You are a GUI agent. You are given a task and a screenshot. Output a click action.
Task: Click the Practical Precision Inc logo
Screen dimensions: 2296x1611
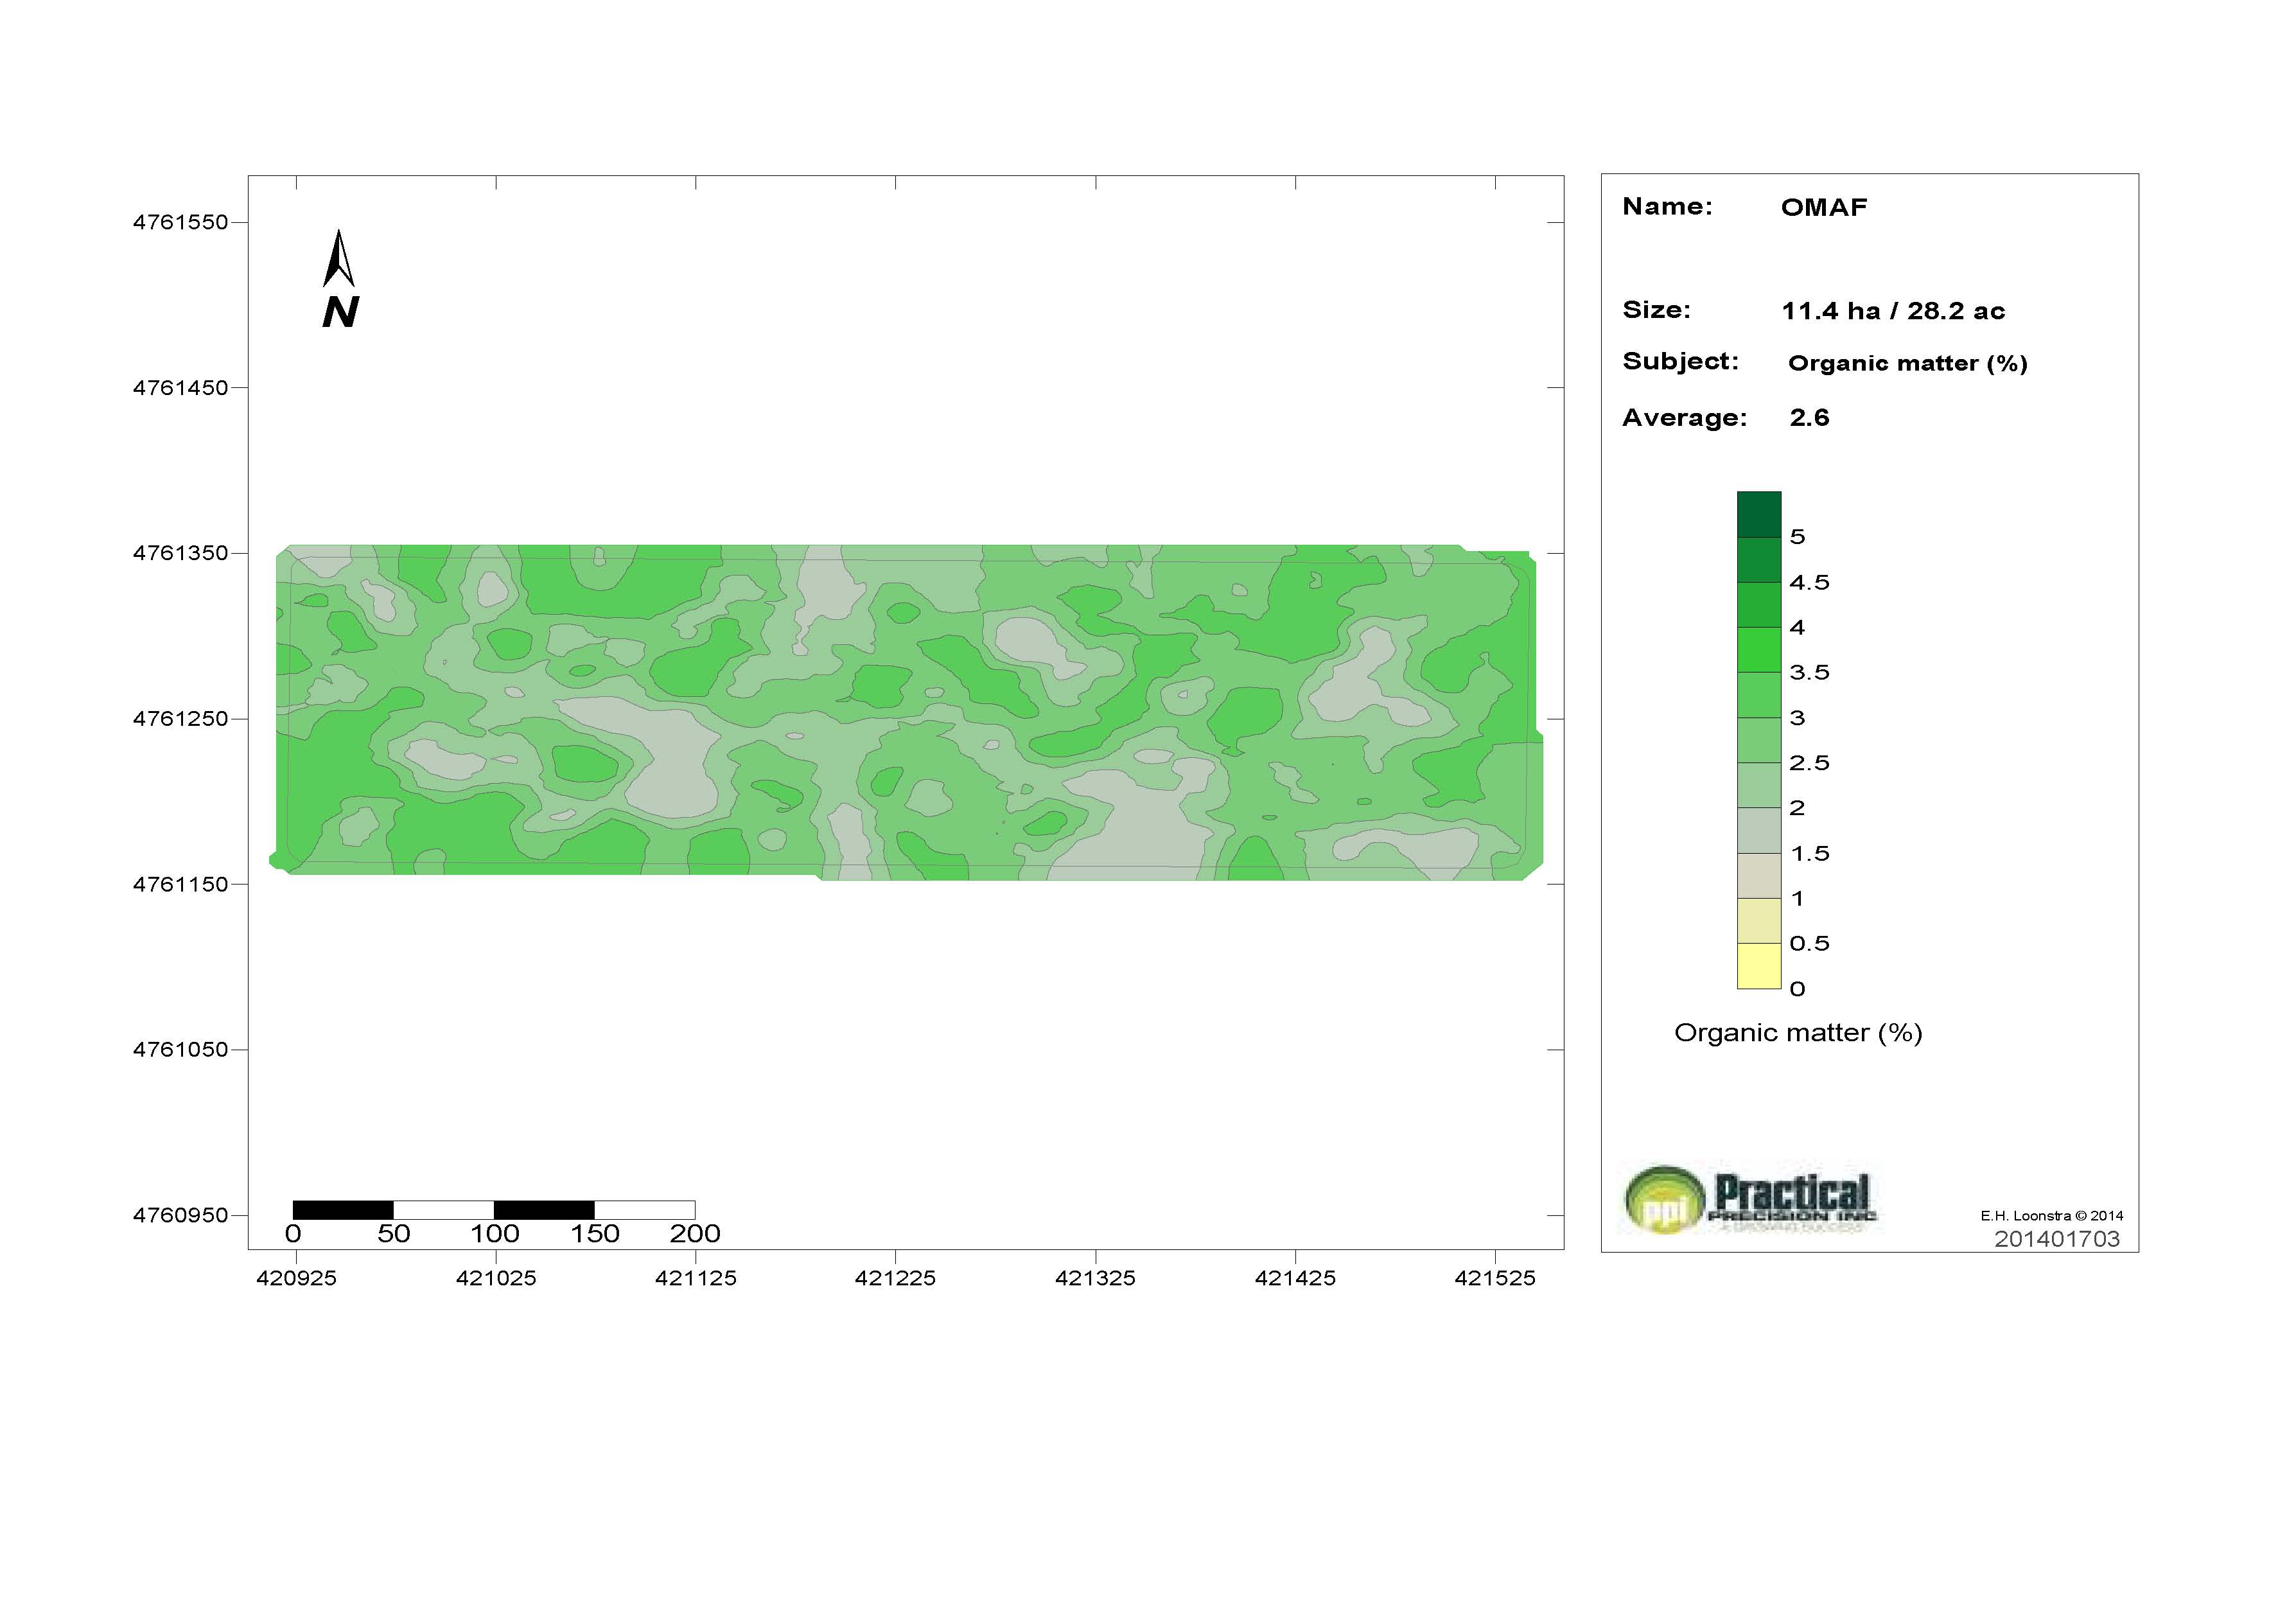coord(1750,1199)
